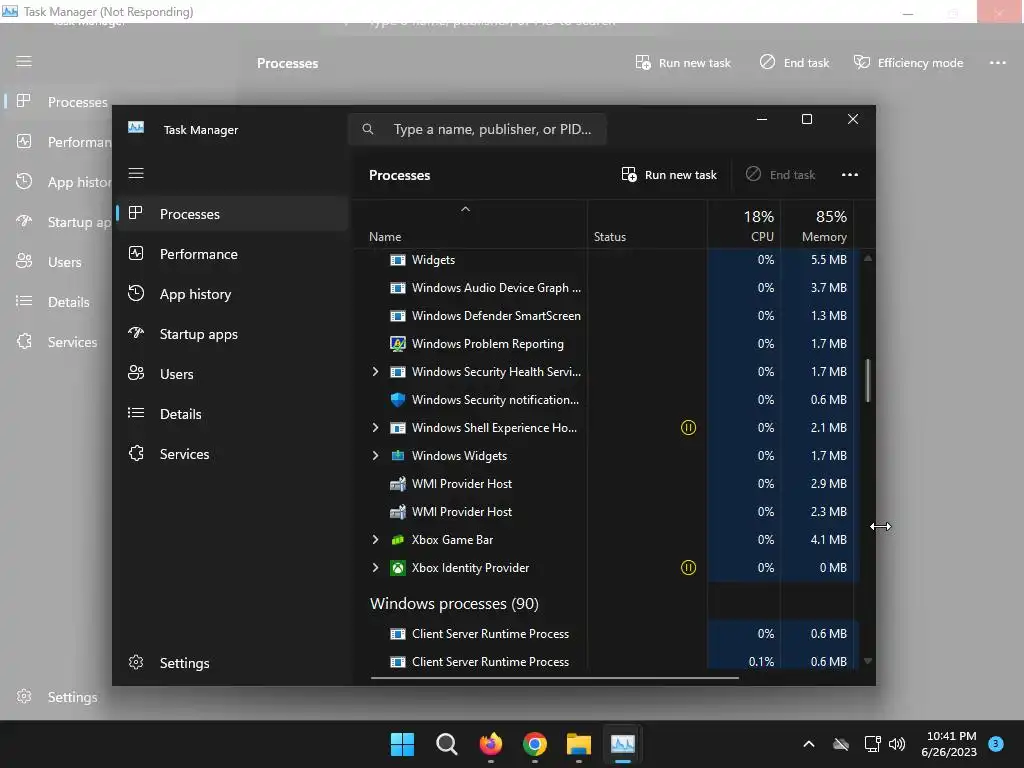Click network icon in system tray
Viewport: 1024px width, 768px height.
872,744
